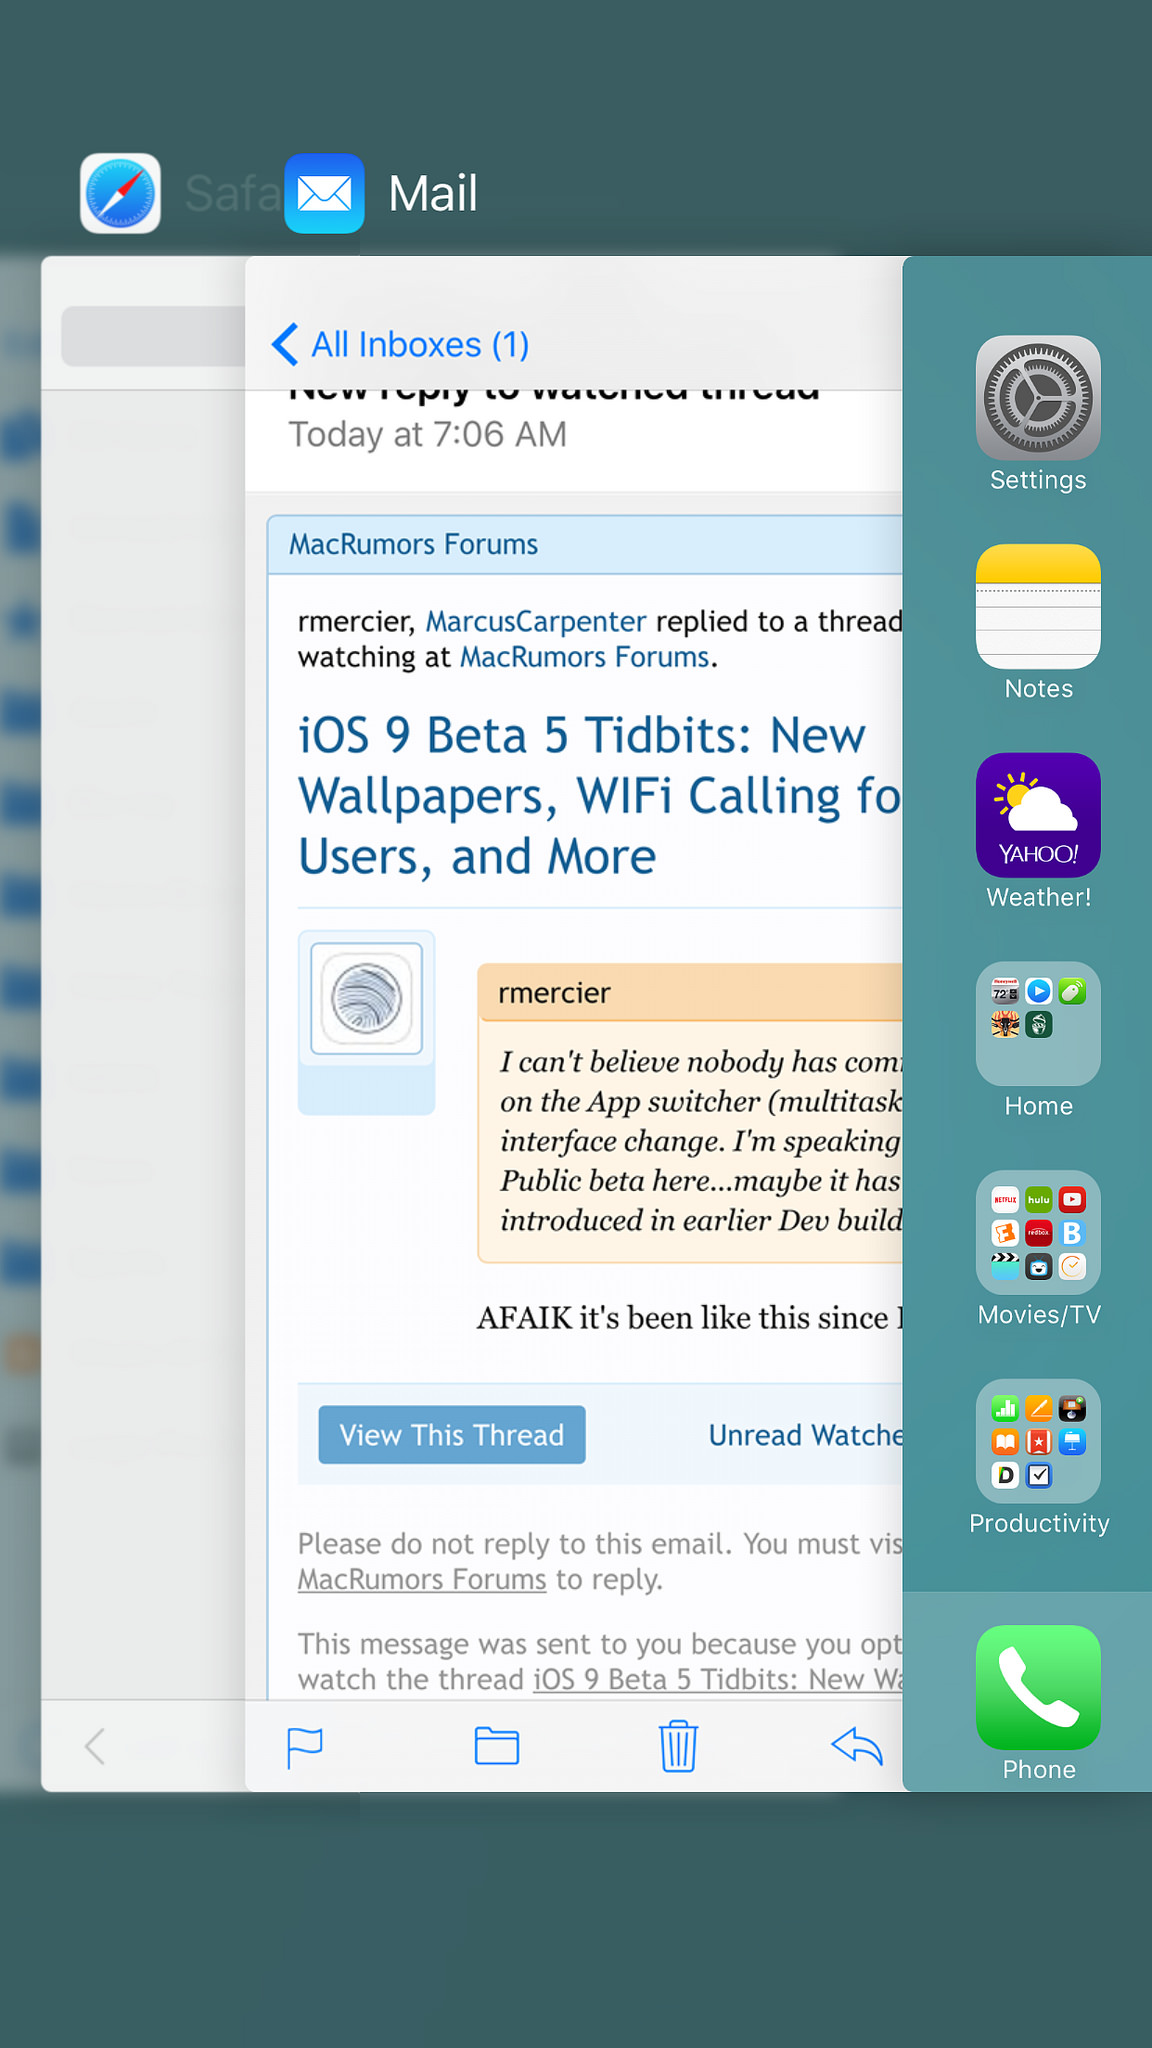
Task: Go back to All Inboxes (1)
Action: pyautogui.click(x=400, y=344)
